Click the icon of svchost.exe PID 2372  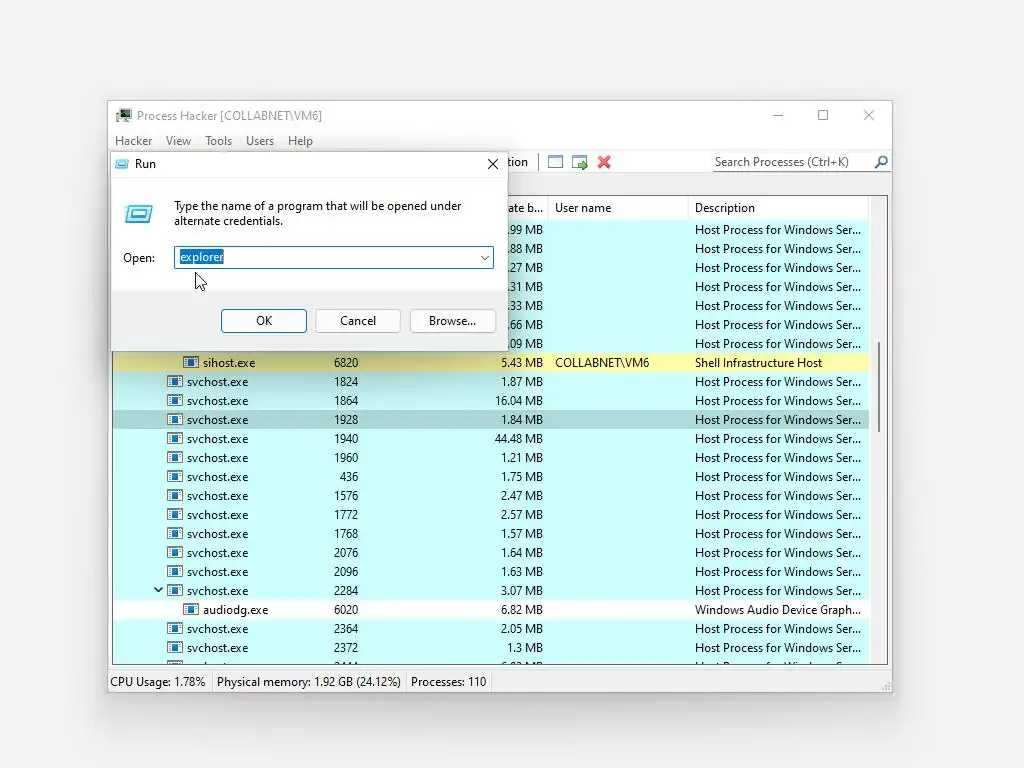click(x=174, y=647)
